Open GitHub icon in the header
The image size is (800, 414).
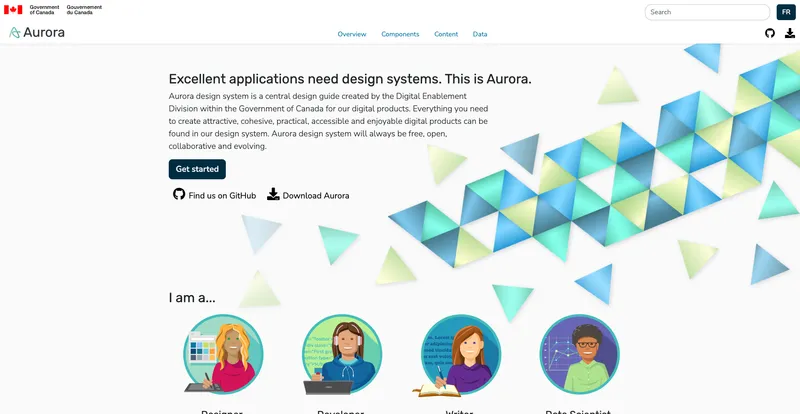770,33
